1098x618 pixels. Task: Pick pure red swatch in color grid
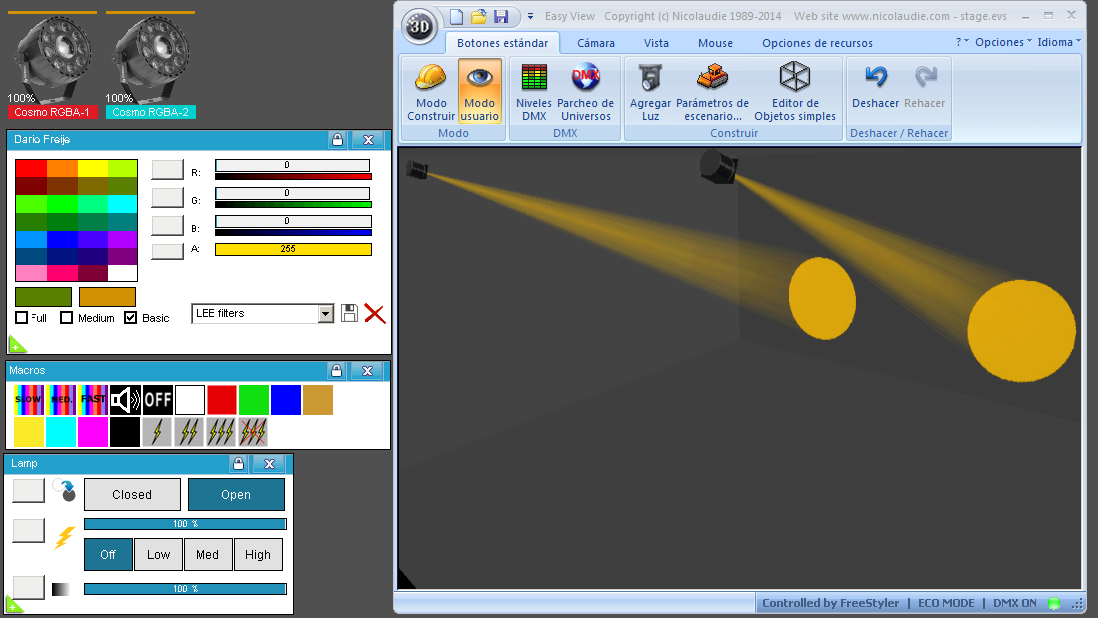(x=32, y=168)
